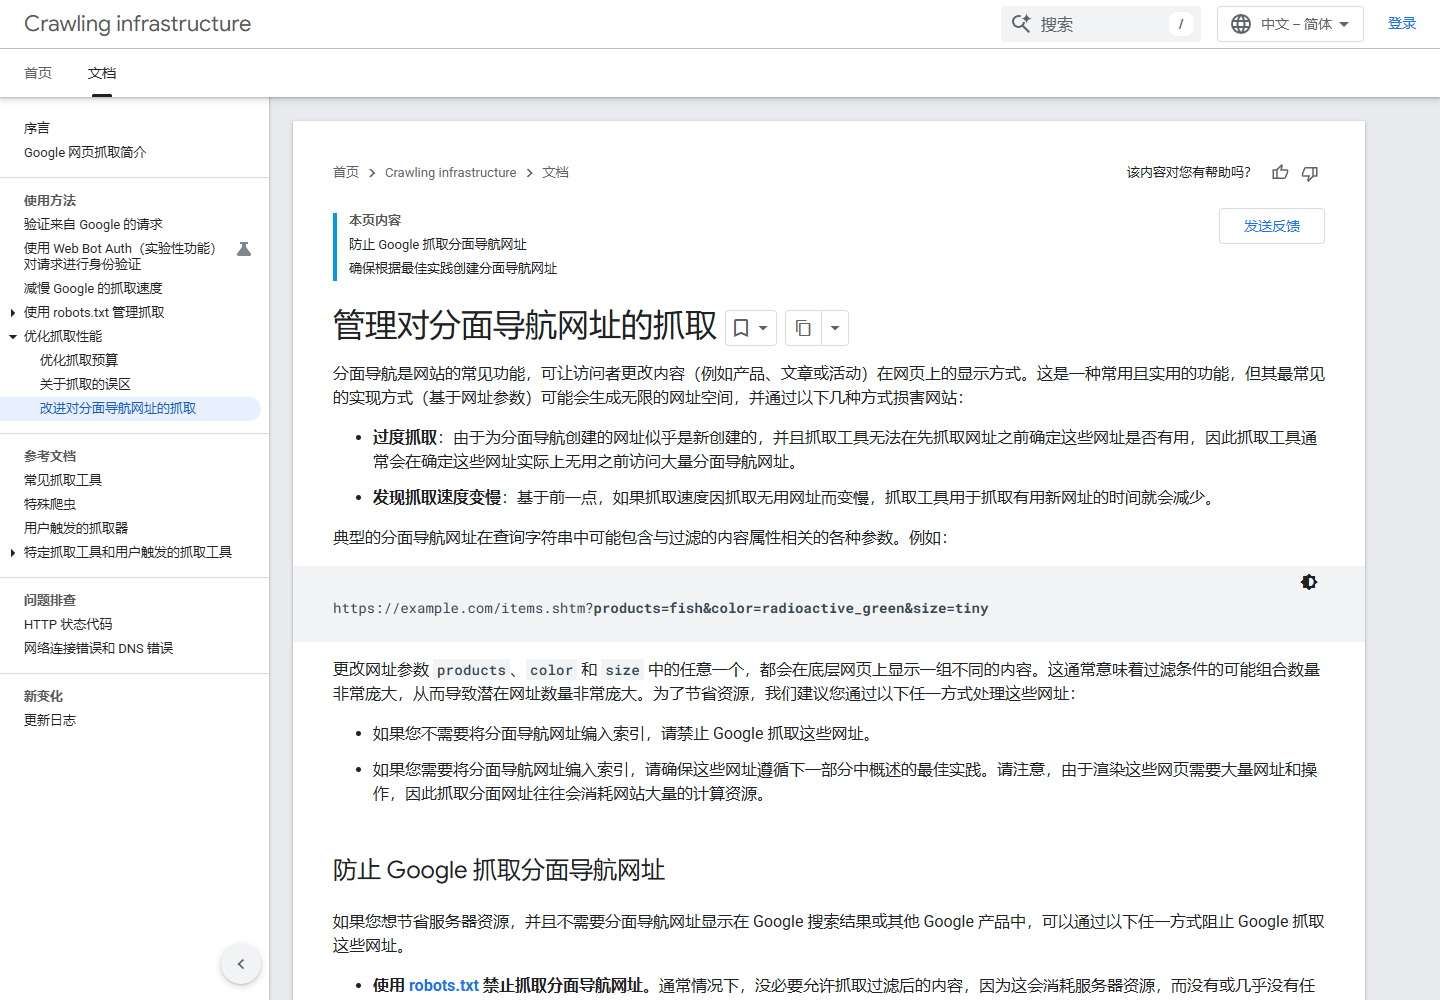
Task: Open 验证来自 Google 的请求 in sidebar
Action: coord(93,225)
